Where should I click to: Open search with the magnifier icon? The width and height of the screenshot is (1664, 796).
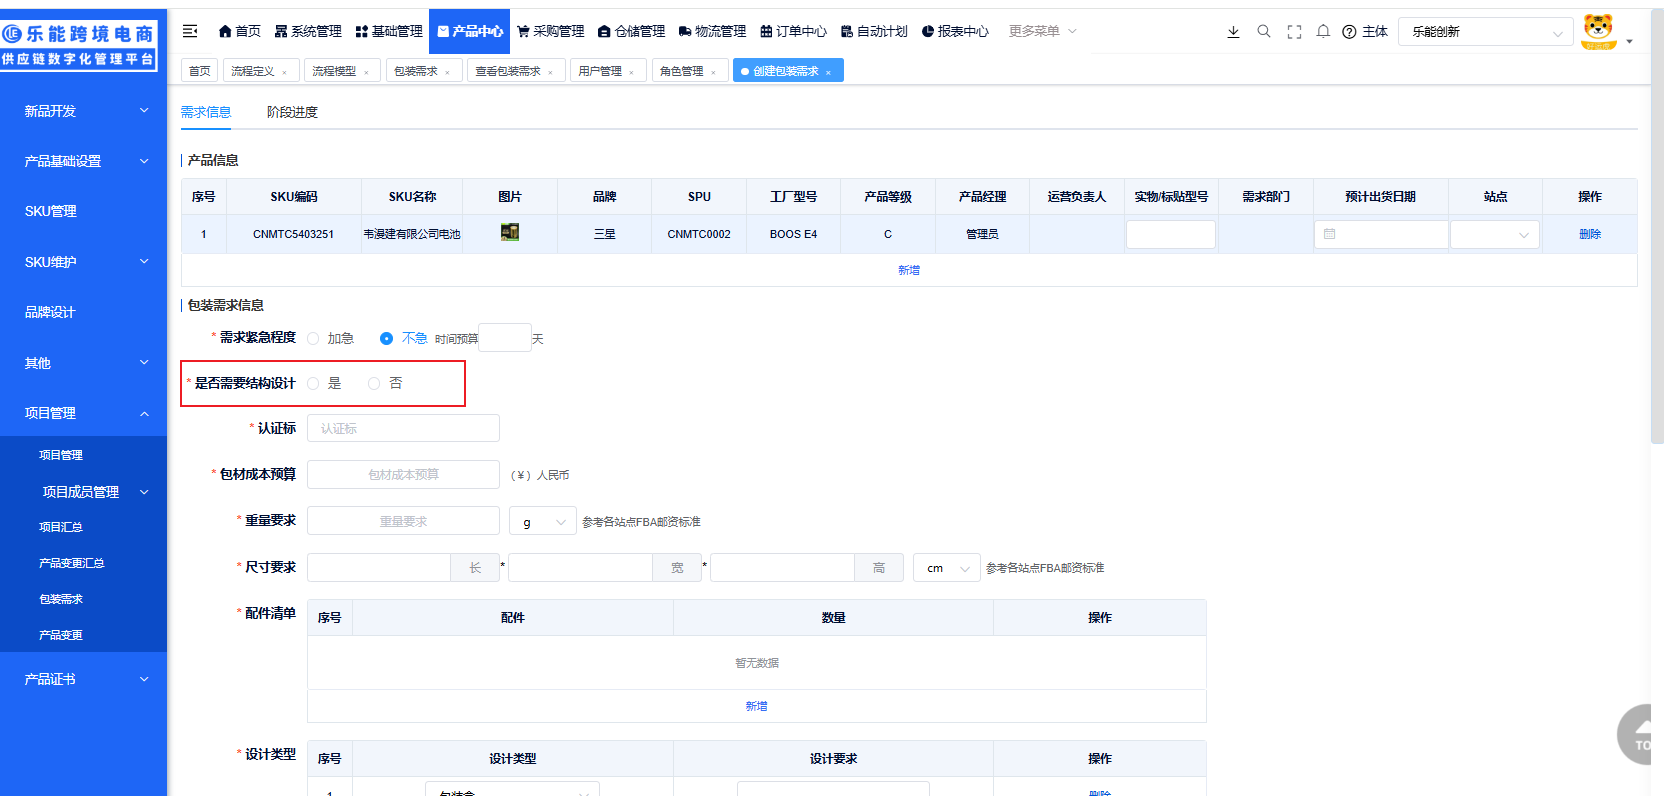click(x=1264, y=32)
